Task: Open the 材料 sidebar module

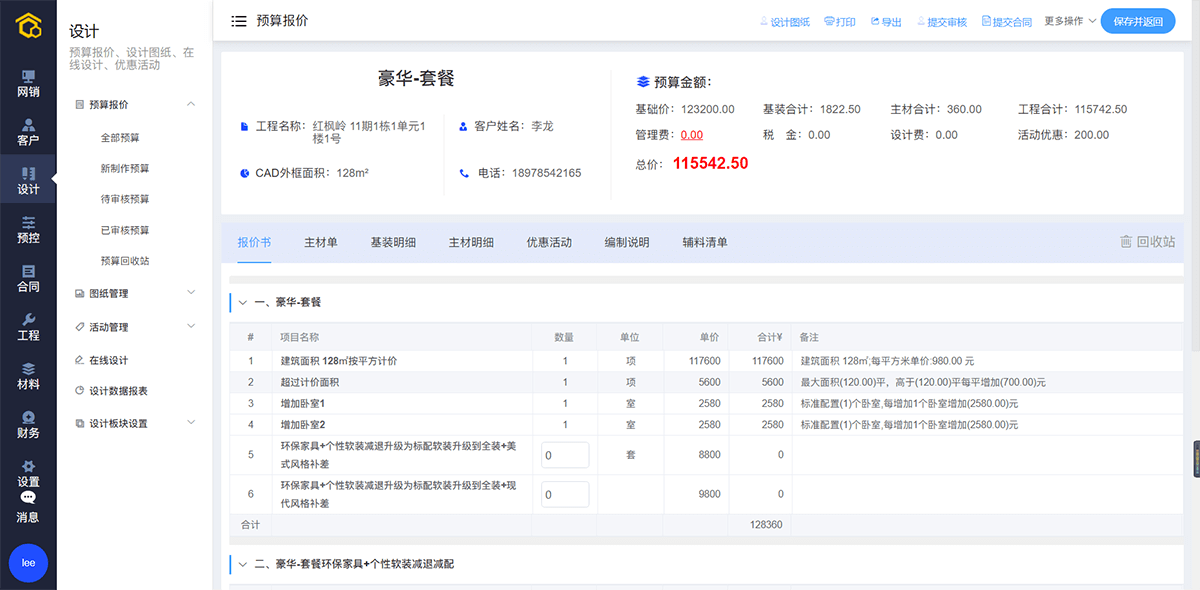Action: (28, 376)
